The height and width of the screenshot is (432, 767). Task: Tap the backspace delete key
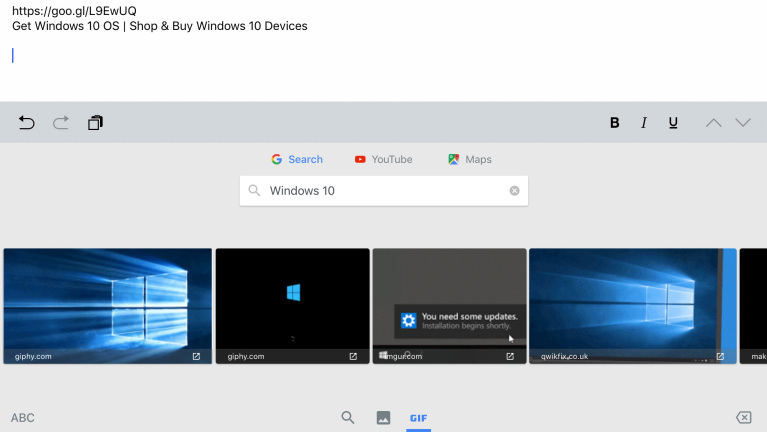(x=744, y=417)
